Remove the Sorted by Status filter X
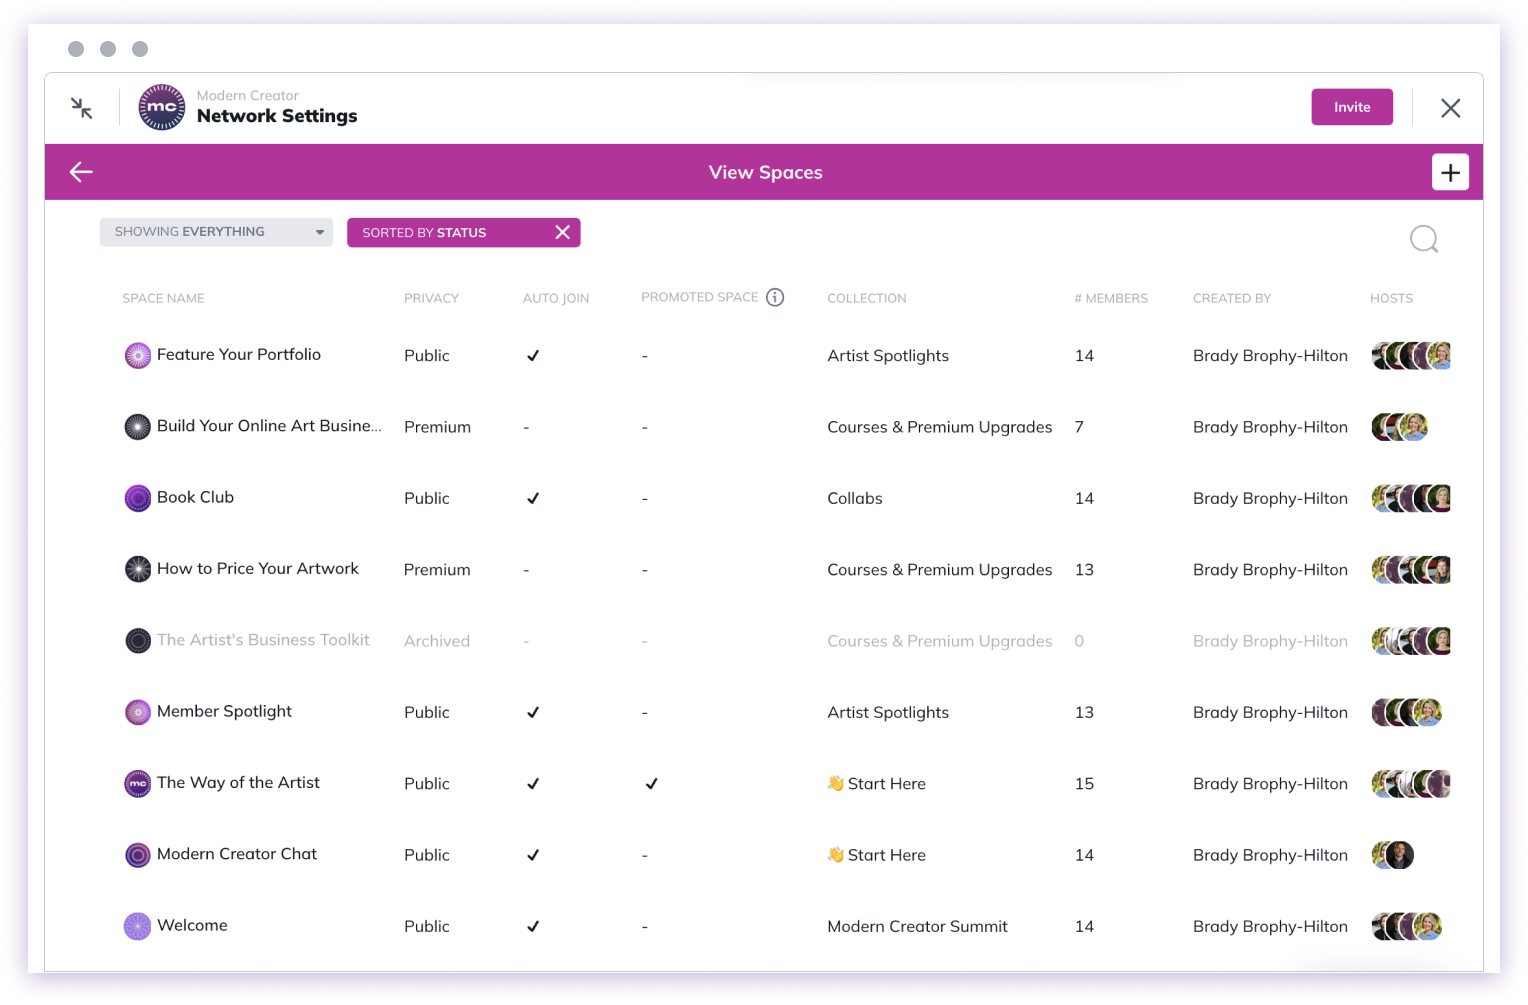The image size is (1528, 1005). coord(563,232)
